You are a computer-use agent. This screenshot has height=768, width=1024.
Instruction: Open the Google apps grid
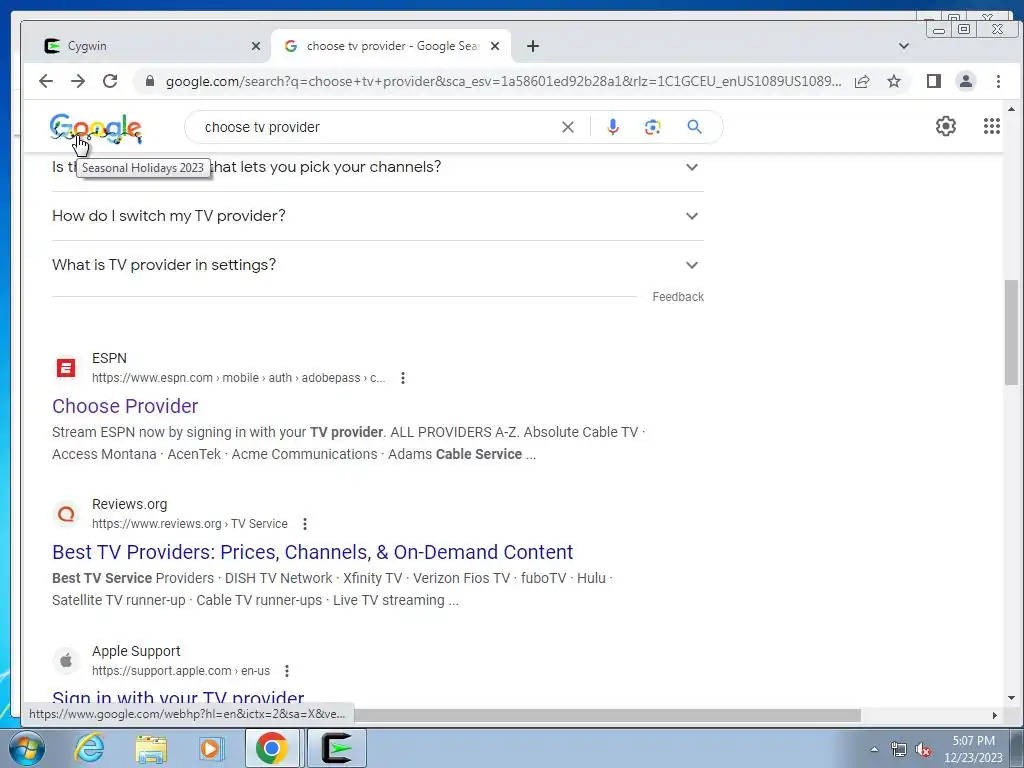[991, 126]
